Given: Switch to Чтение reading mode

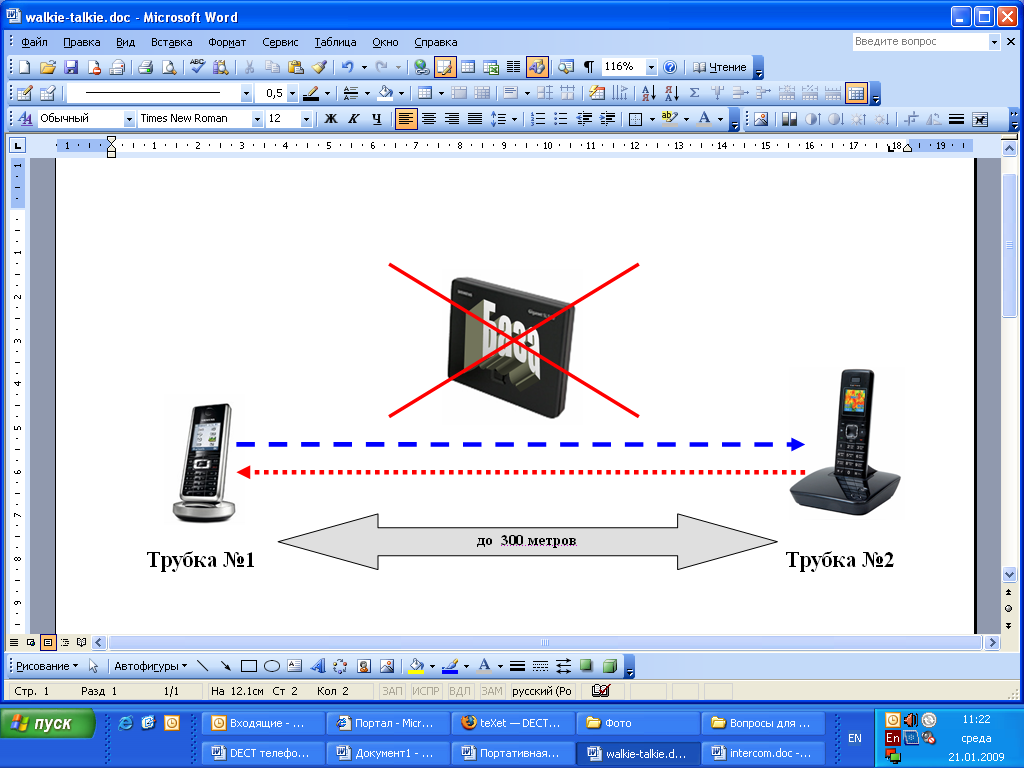Looking at the screenshot, I should 719,67.
